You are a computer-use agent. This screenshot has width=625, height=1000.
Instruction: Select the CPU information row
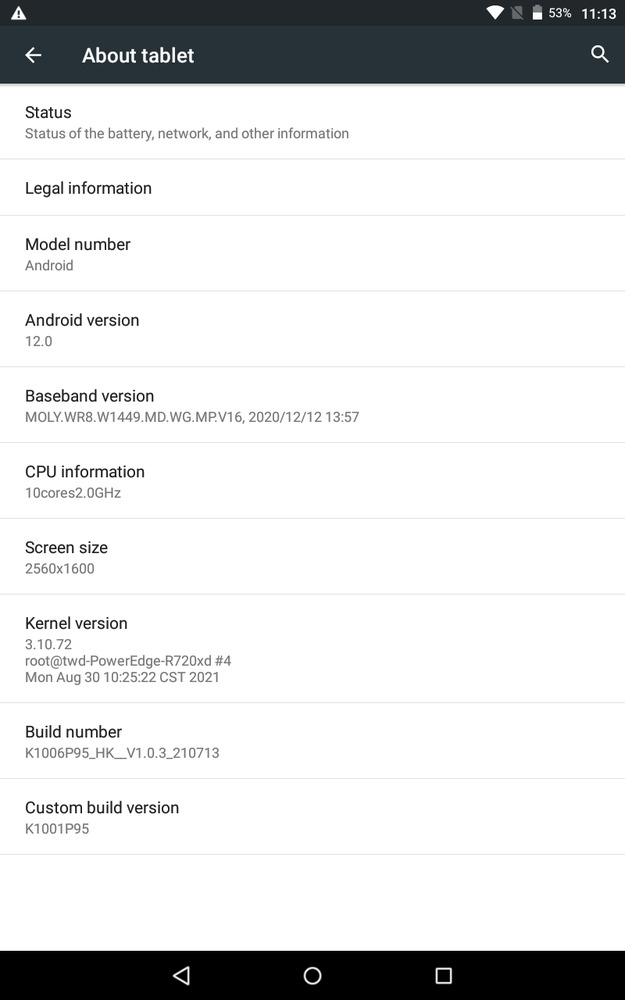click(x=312, y=481)
